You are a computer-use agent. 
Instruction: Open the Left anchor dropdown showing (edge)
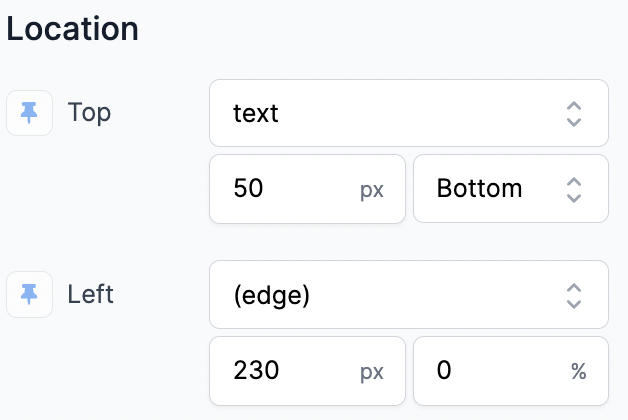(409, 295)
